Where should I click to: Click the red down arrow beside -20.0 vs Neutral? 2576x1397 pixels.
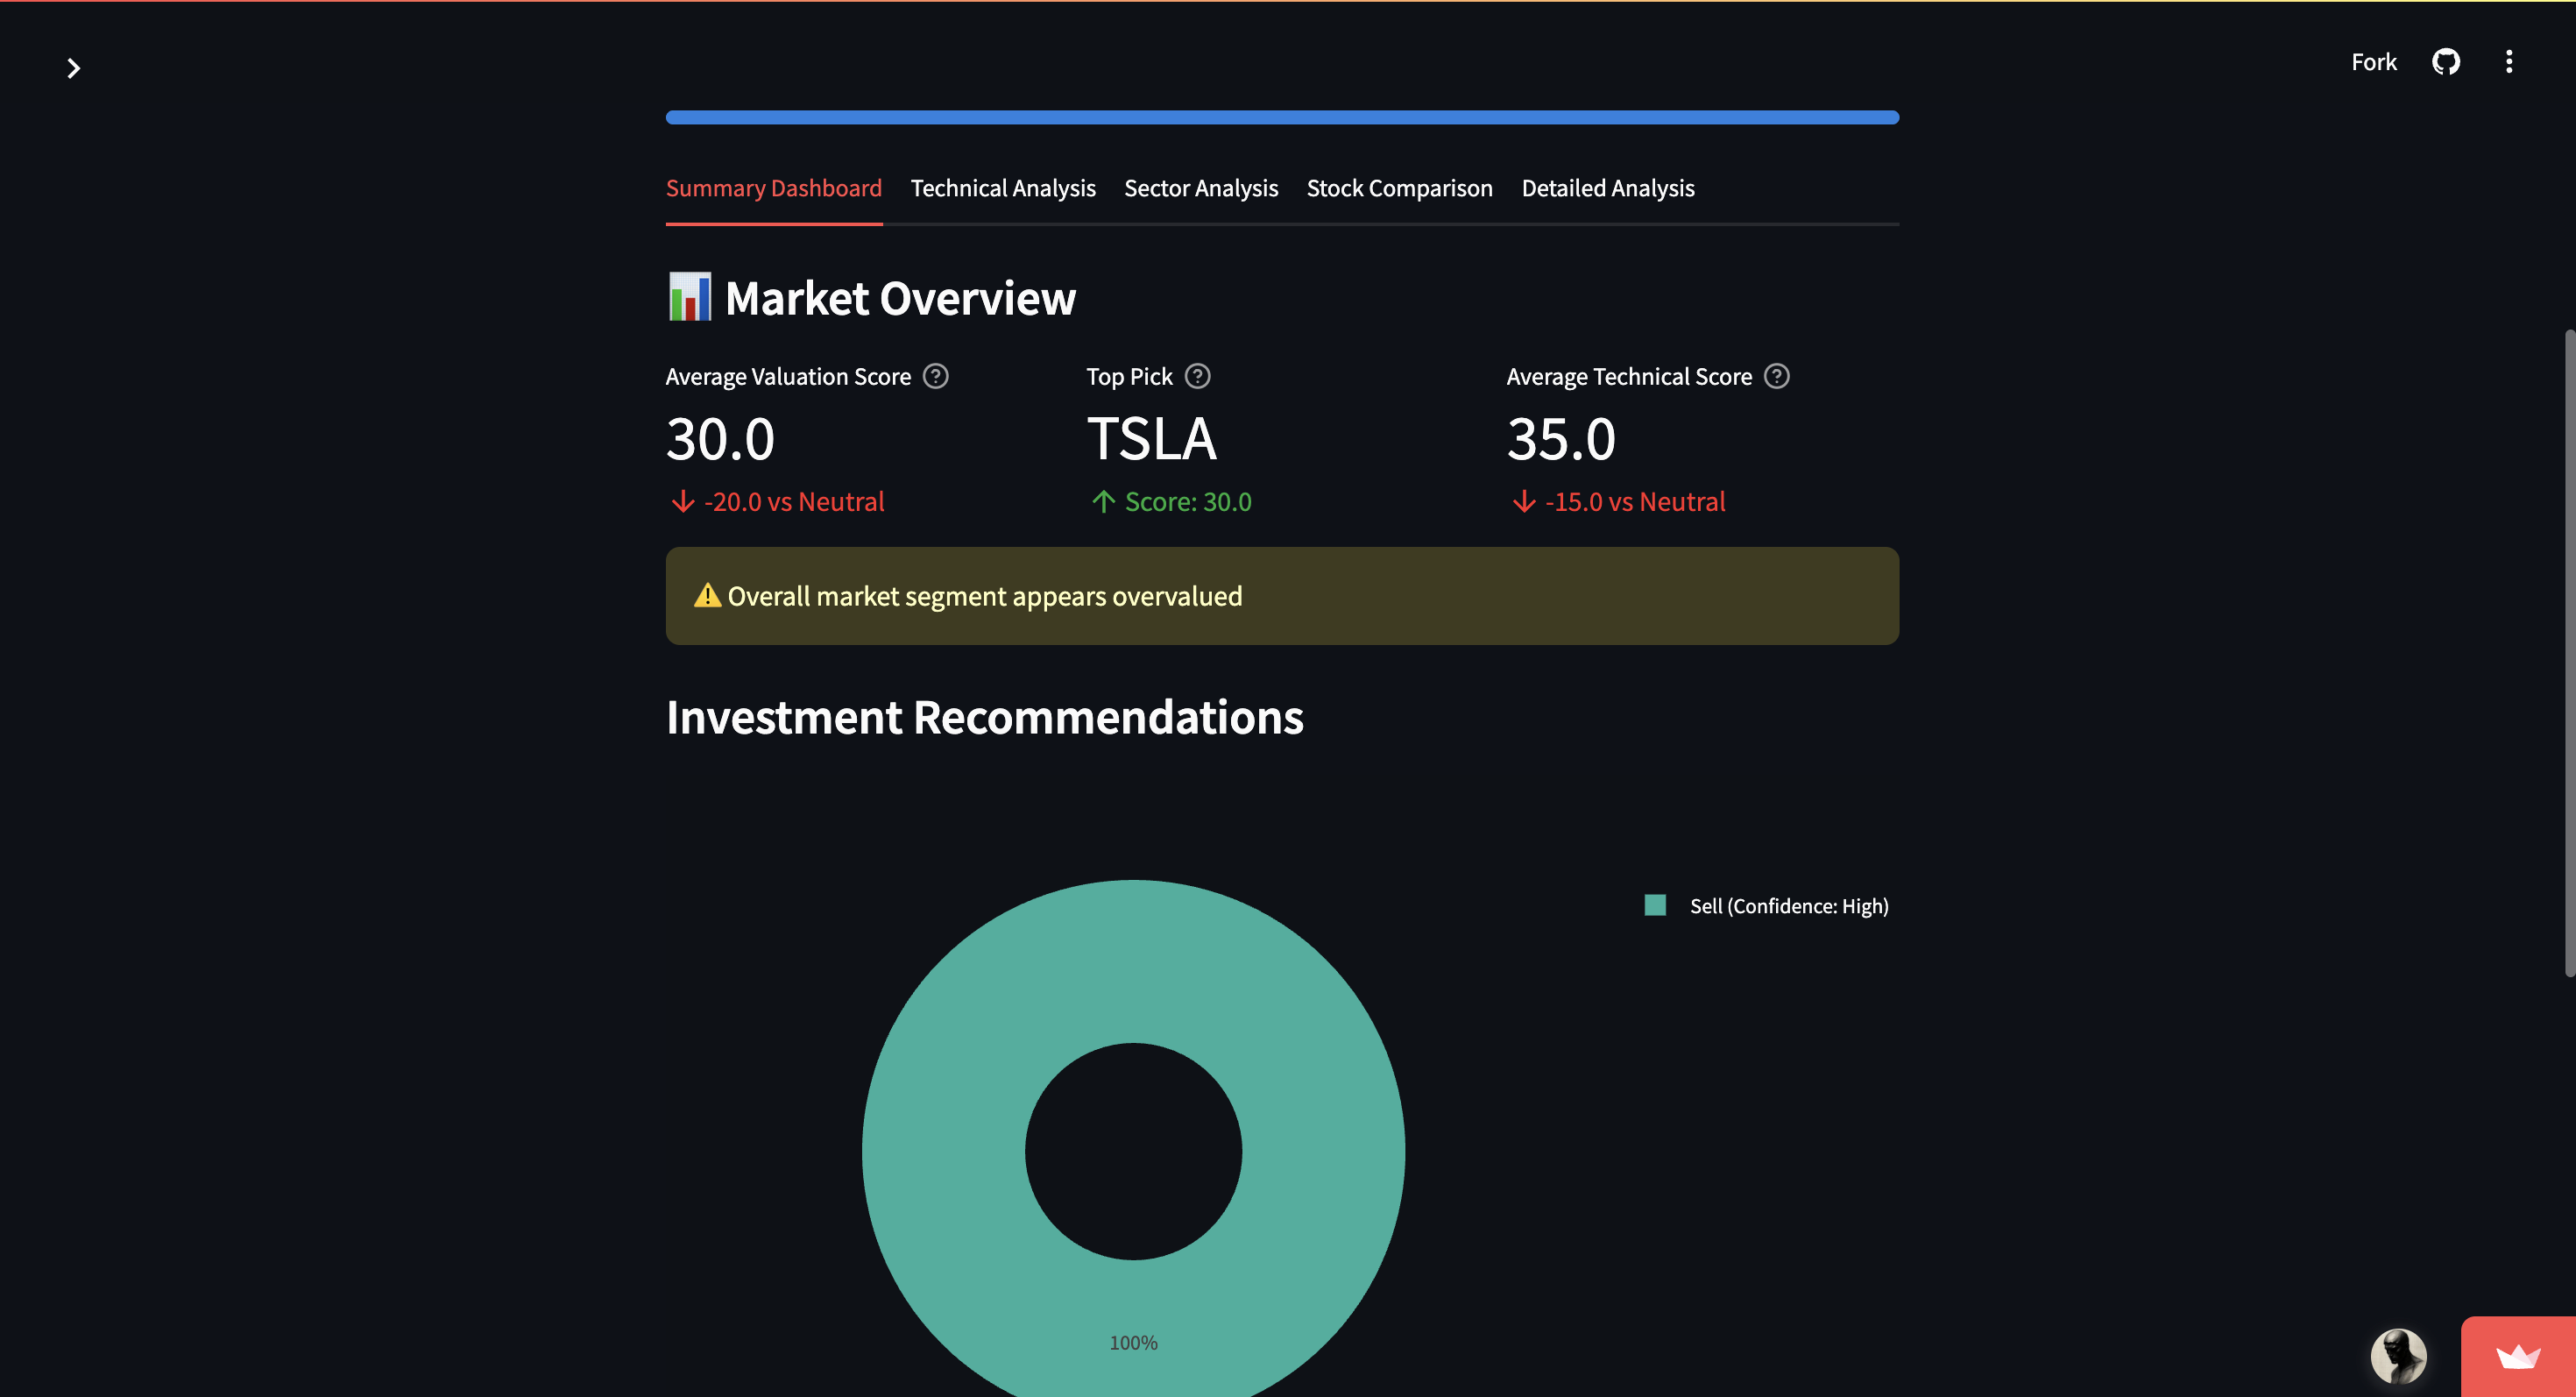point(682,501)
